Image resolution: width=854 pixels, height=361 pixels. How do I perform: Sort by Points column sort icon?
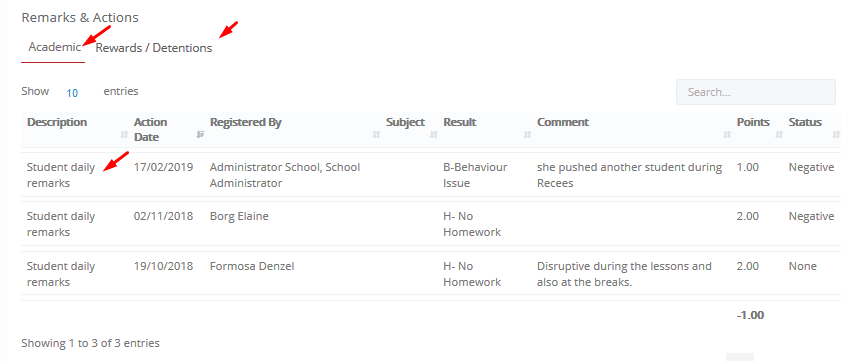click(779, 134)
